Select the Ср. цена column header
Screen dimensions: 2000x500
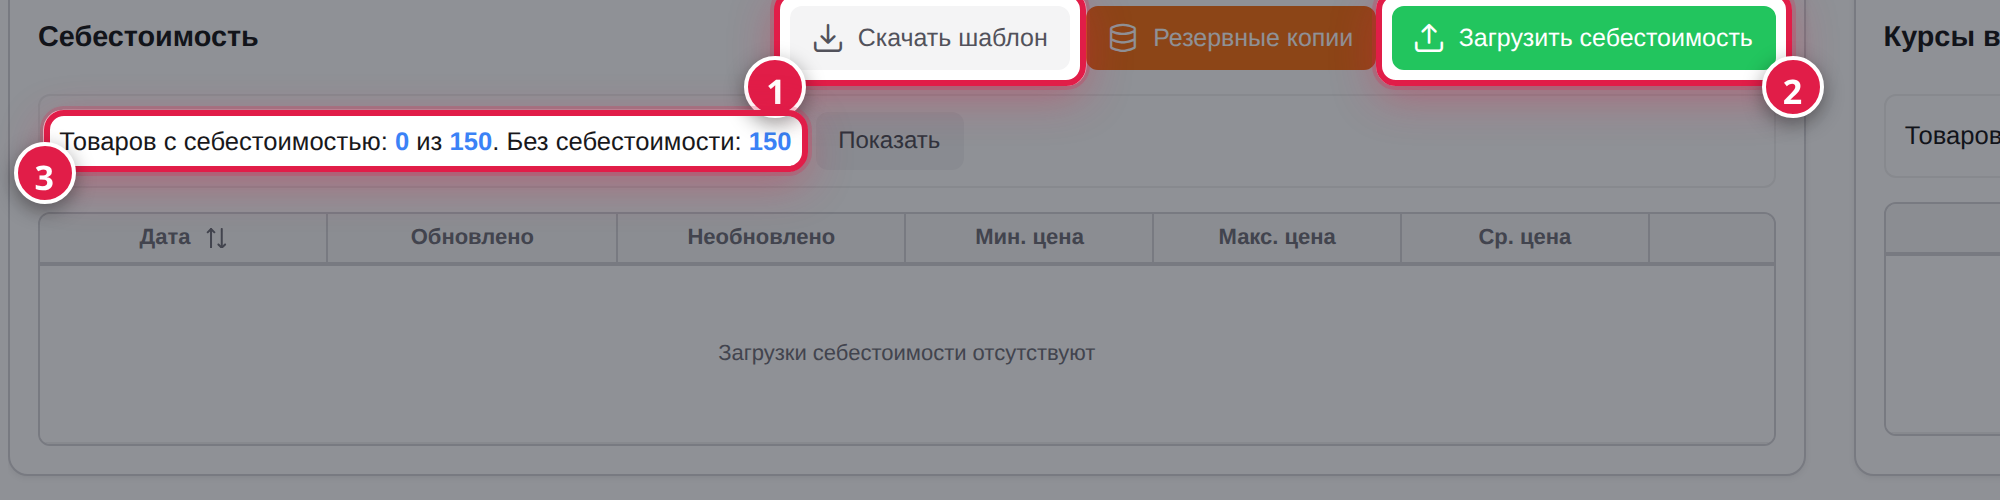pyautogui.click(x=1525, y=238)
